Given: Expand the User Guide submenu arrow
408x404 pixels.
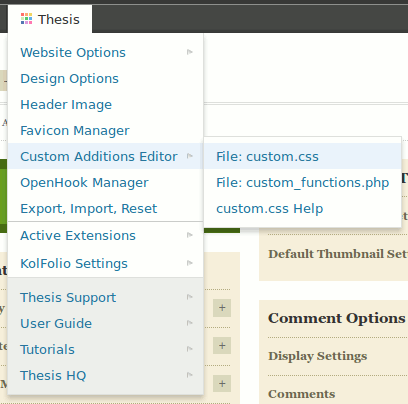Looking at the screenshot, I should (190, 323).
